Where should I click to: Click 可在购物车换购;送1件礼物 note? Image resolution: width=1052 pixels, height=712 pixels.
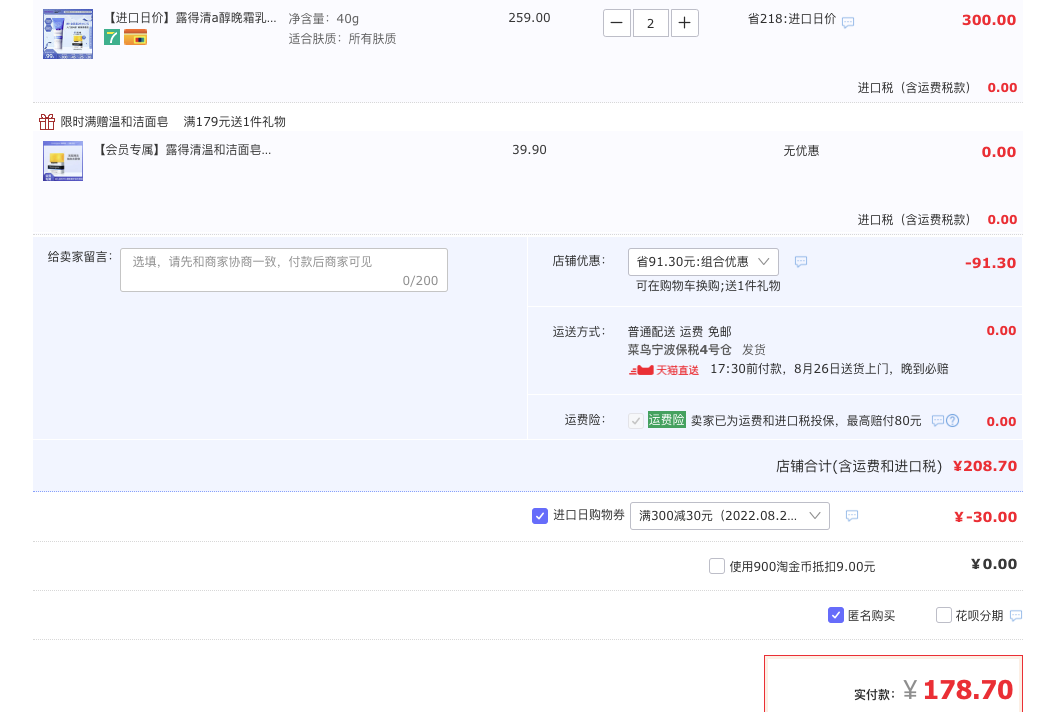point(708,286)
